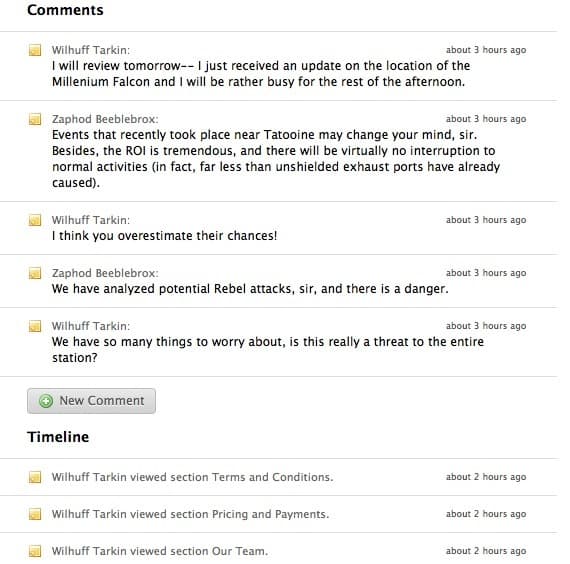Open the viewed section Pricing and Payments entry
570x564 pixels.
pos(190,514)
